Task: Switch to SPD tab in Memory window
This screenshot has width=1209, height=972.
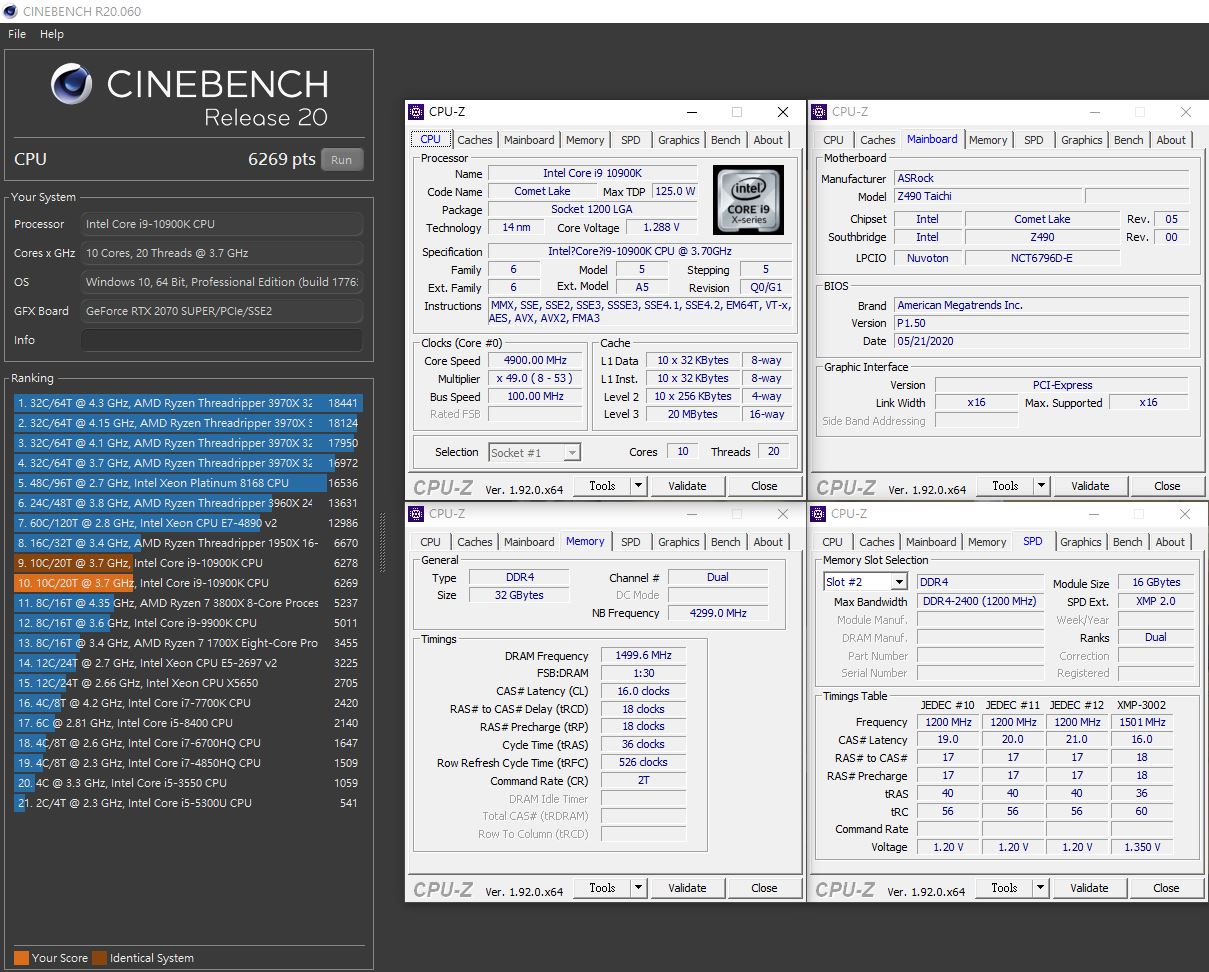Action: 631,542
